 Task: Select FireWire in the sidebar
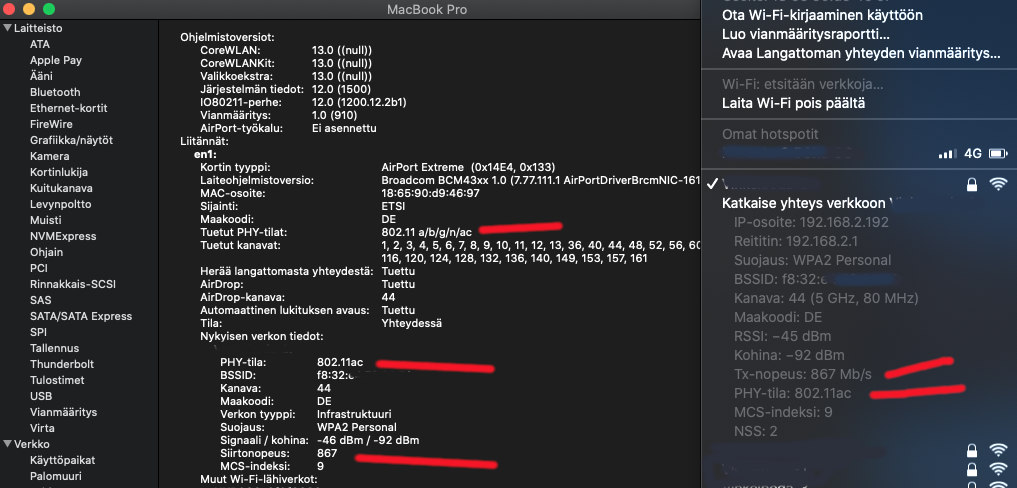click(x=51, y=124)
